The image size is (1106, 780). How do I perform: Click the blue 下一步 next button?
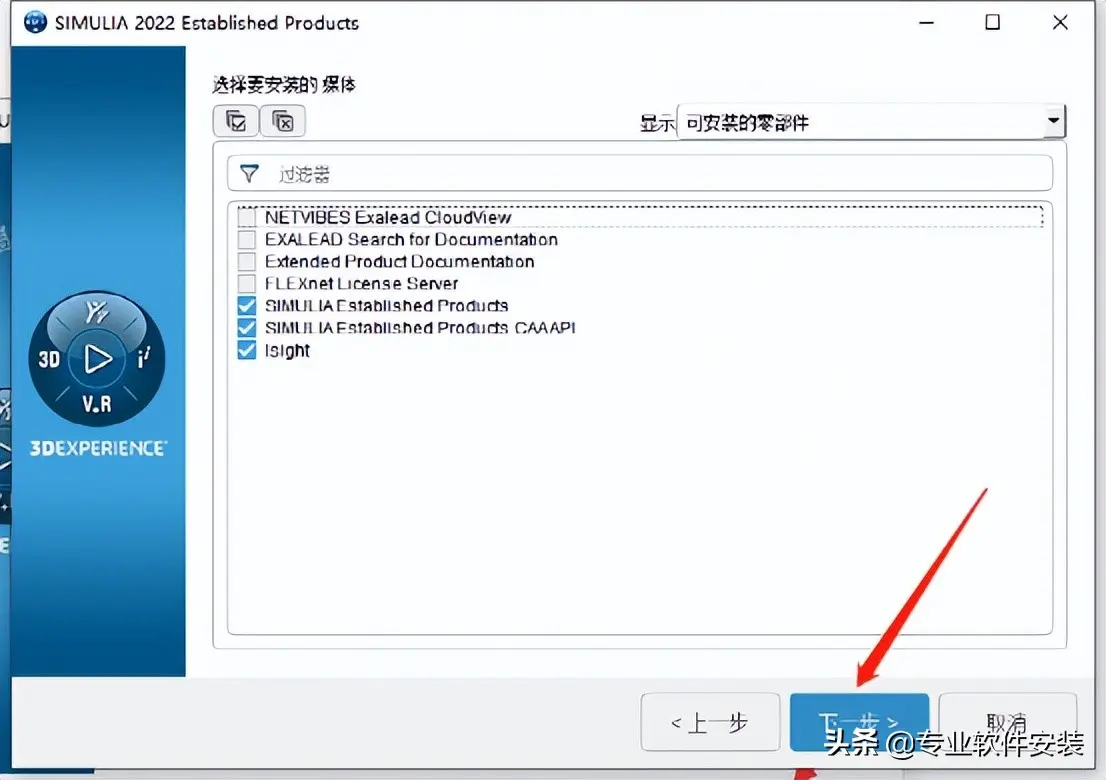[x=859, y=722]
